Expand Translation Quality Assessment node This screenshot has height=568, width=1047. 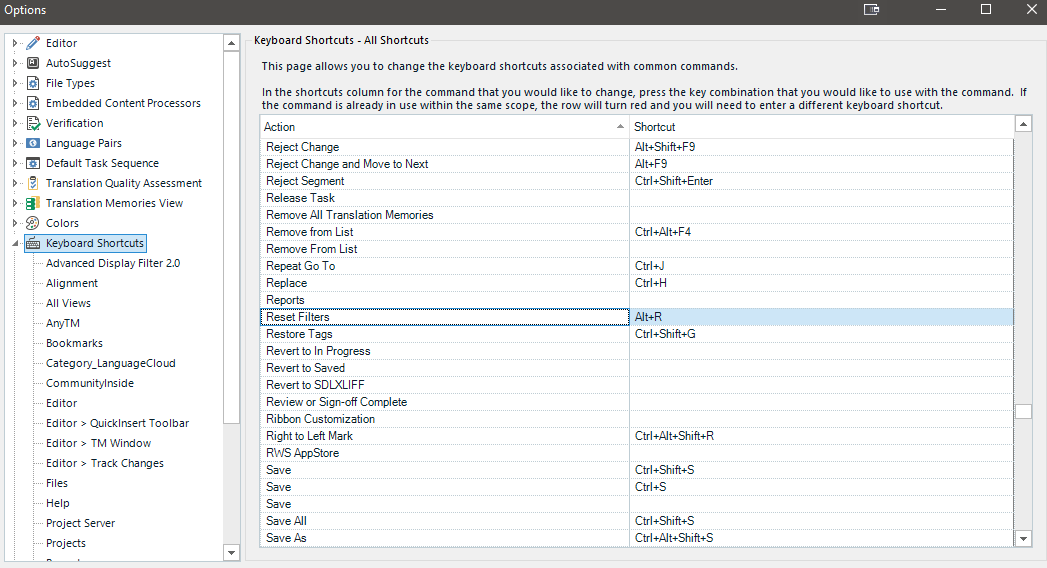(x=15, y=184)
